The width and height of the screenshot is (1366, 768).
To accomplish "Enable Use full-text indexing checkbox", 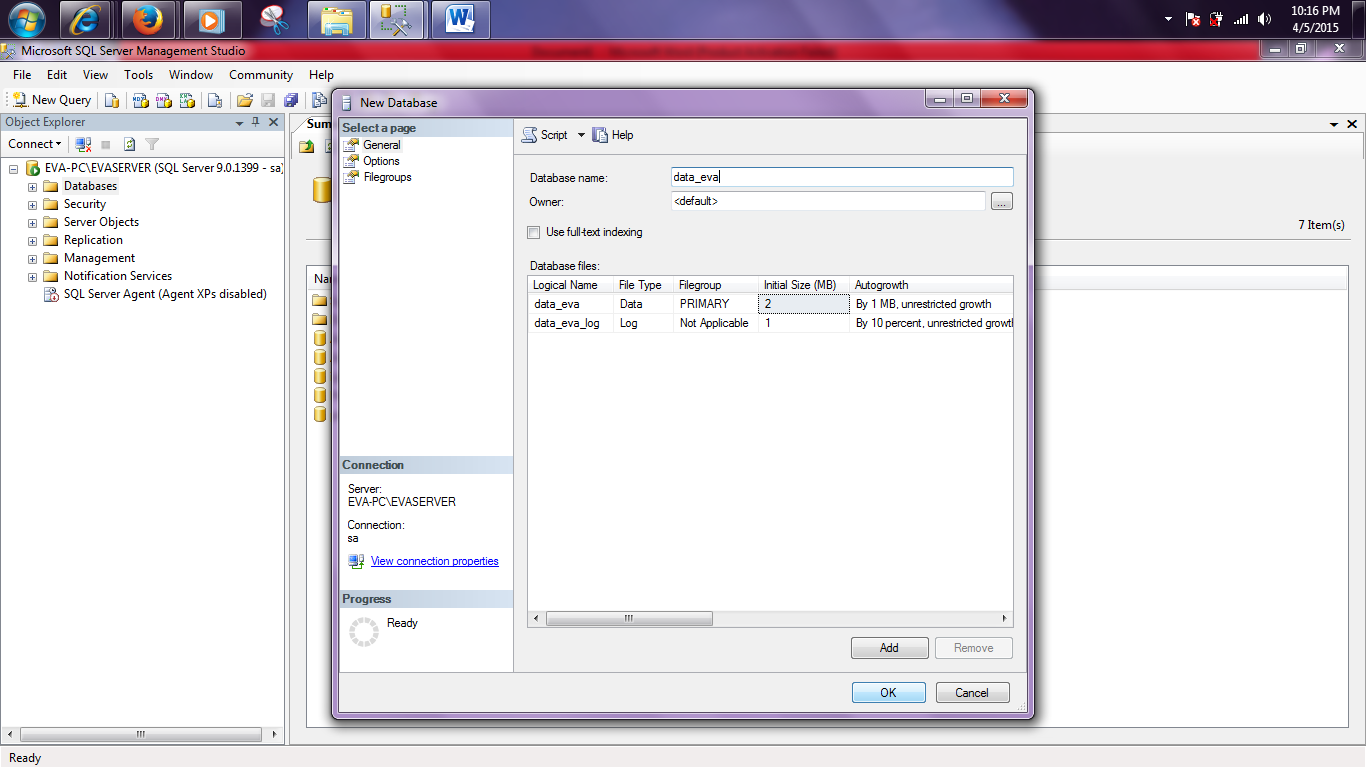I will [x=534, y=232].
